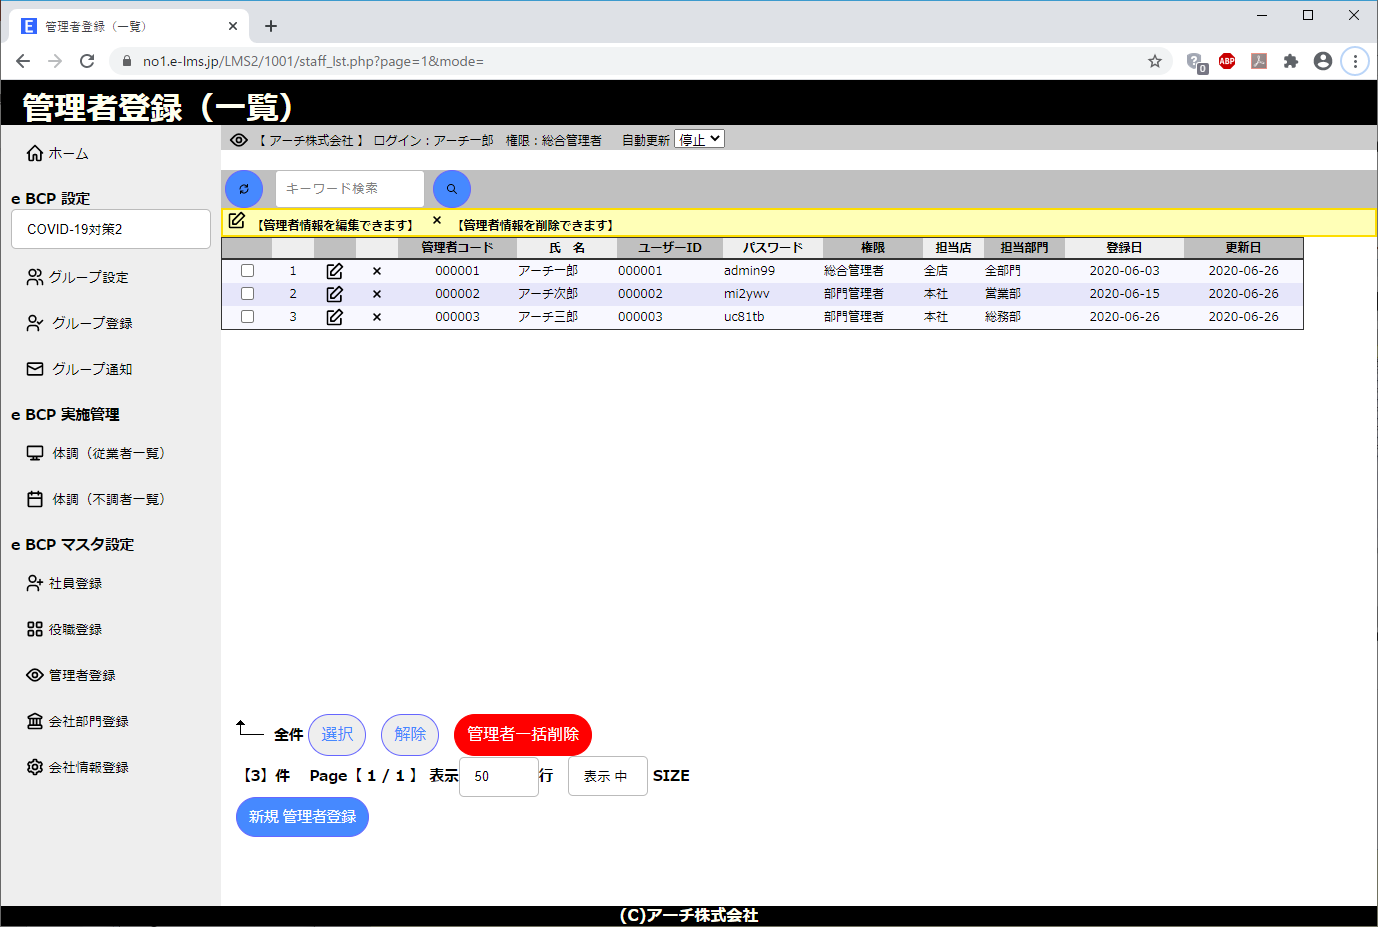Tick the checkbox for アーチ次郎

click(x=248, y=294)
